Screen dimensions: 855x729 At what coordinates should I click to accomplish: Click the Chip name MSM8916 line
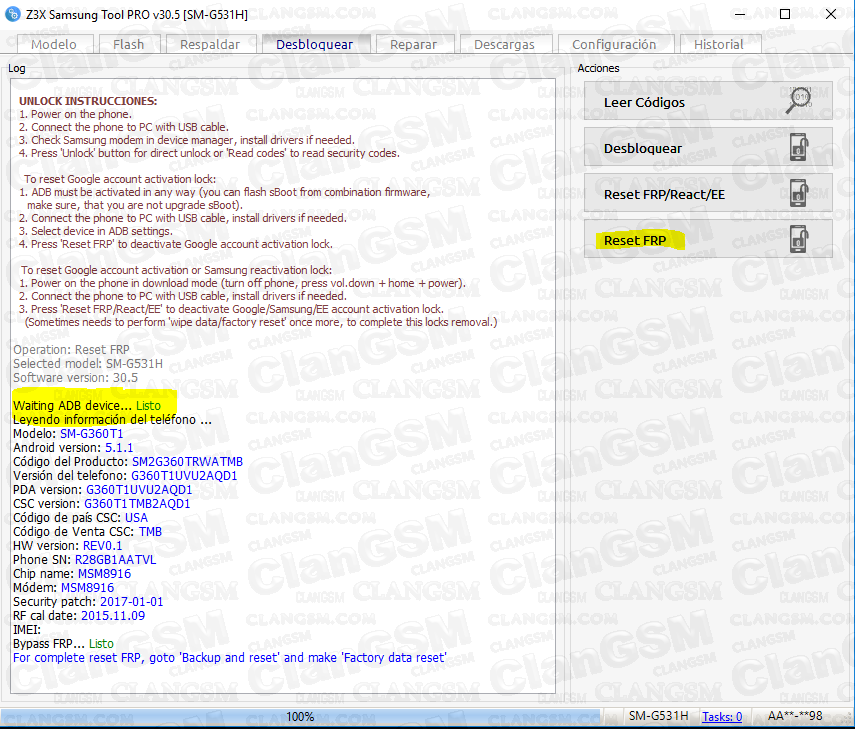[x=72, y=574]
